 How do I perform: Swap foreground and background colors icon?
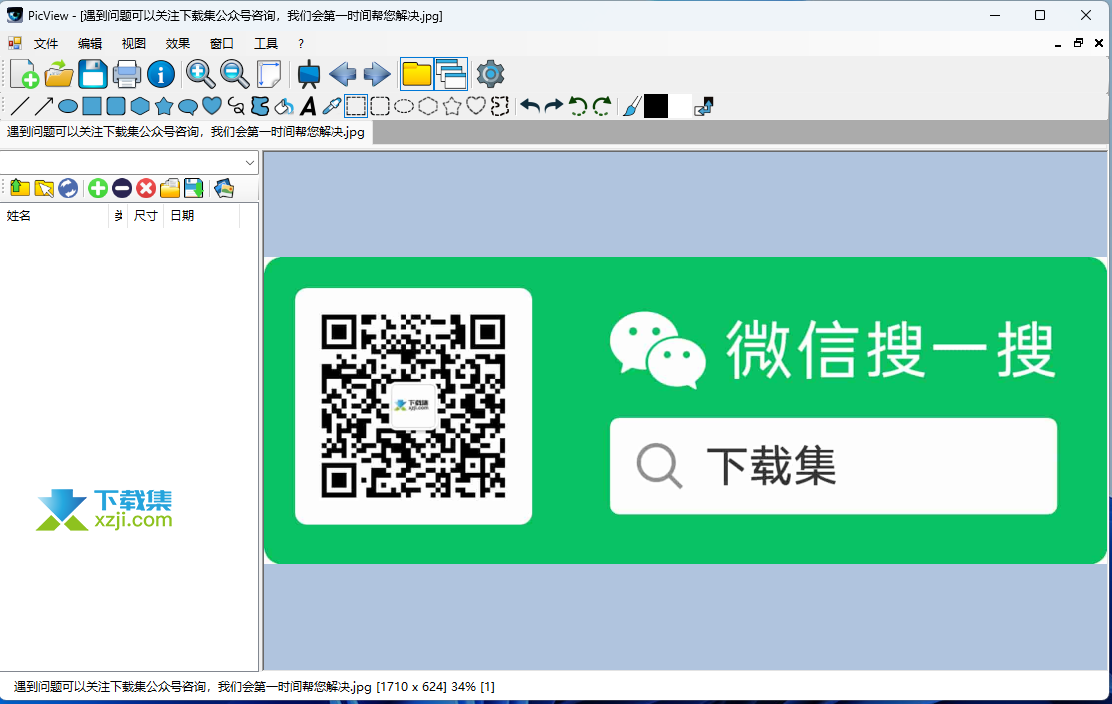(704, 106)
